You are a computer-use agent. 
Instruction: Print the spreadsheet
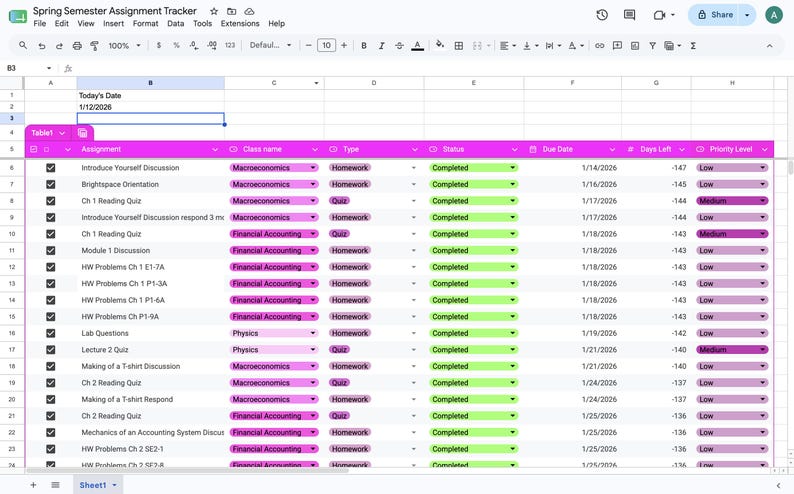coord(77,46)
